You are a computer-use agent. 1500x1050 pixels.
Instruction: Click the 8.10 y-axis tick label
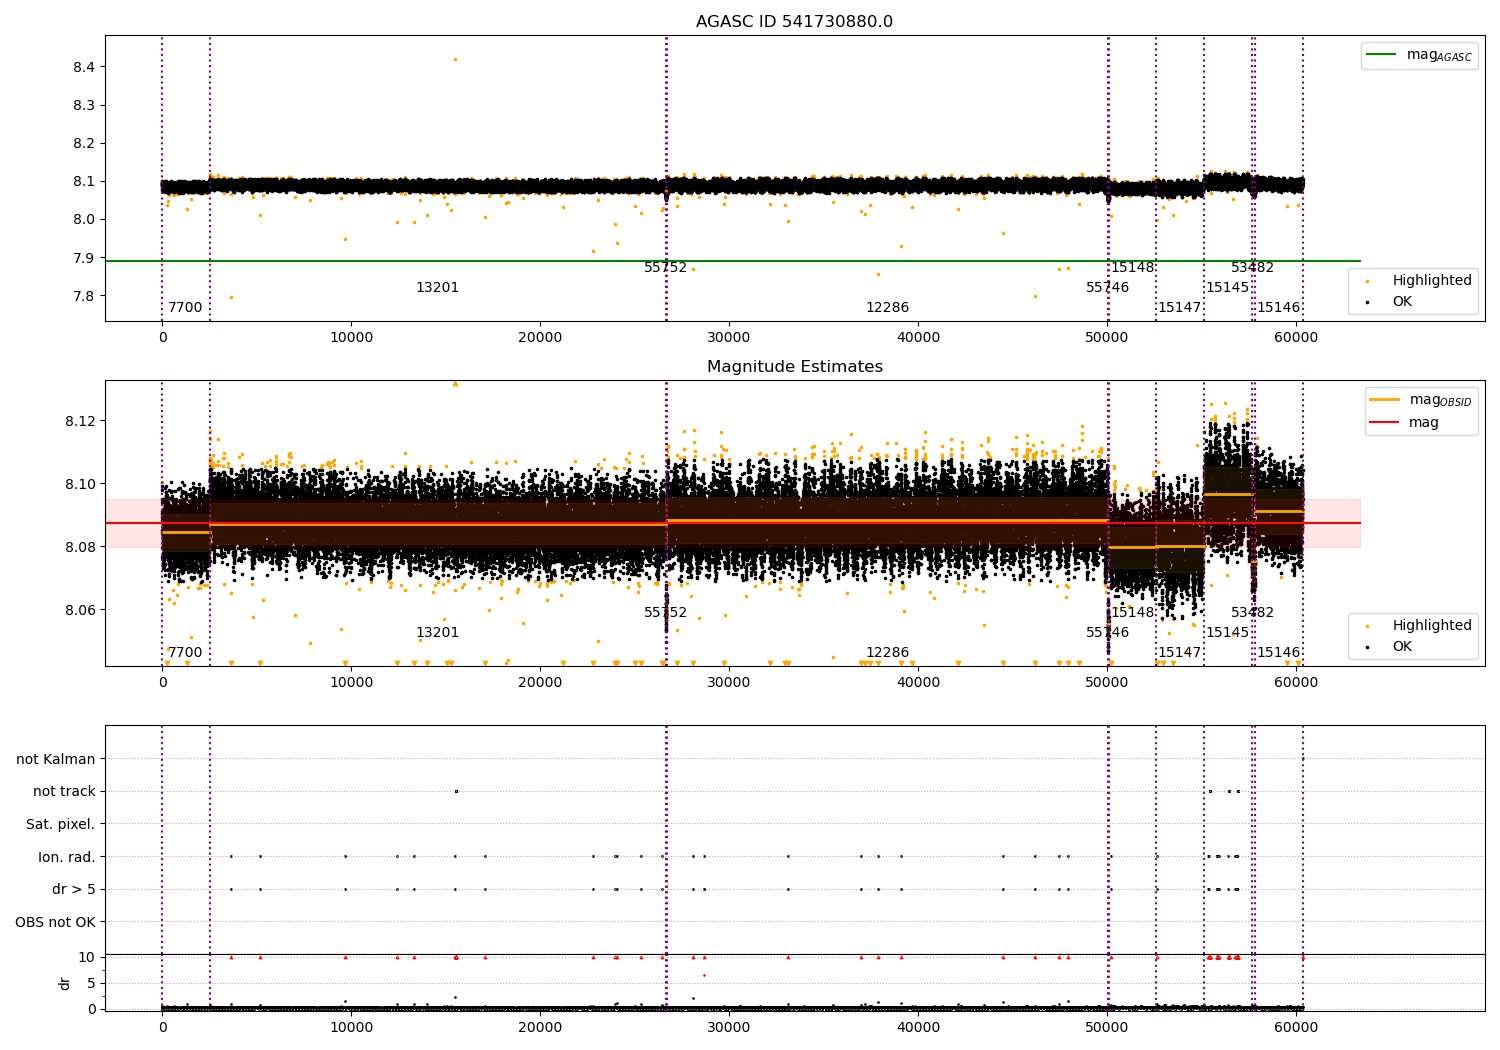click(80, 484)
